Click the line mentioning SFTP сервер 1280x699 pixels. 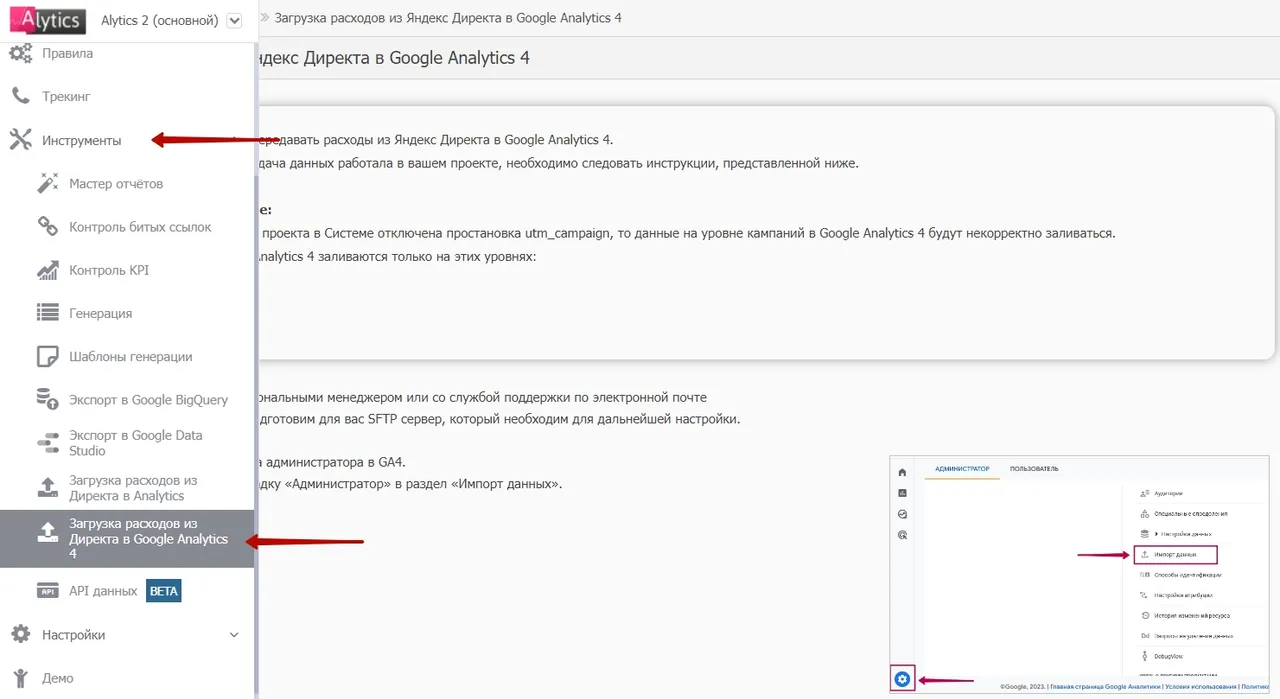pos(499,419)
